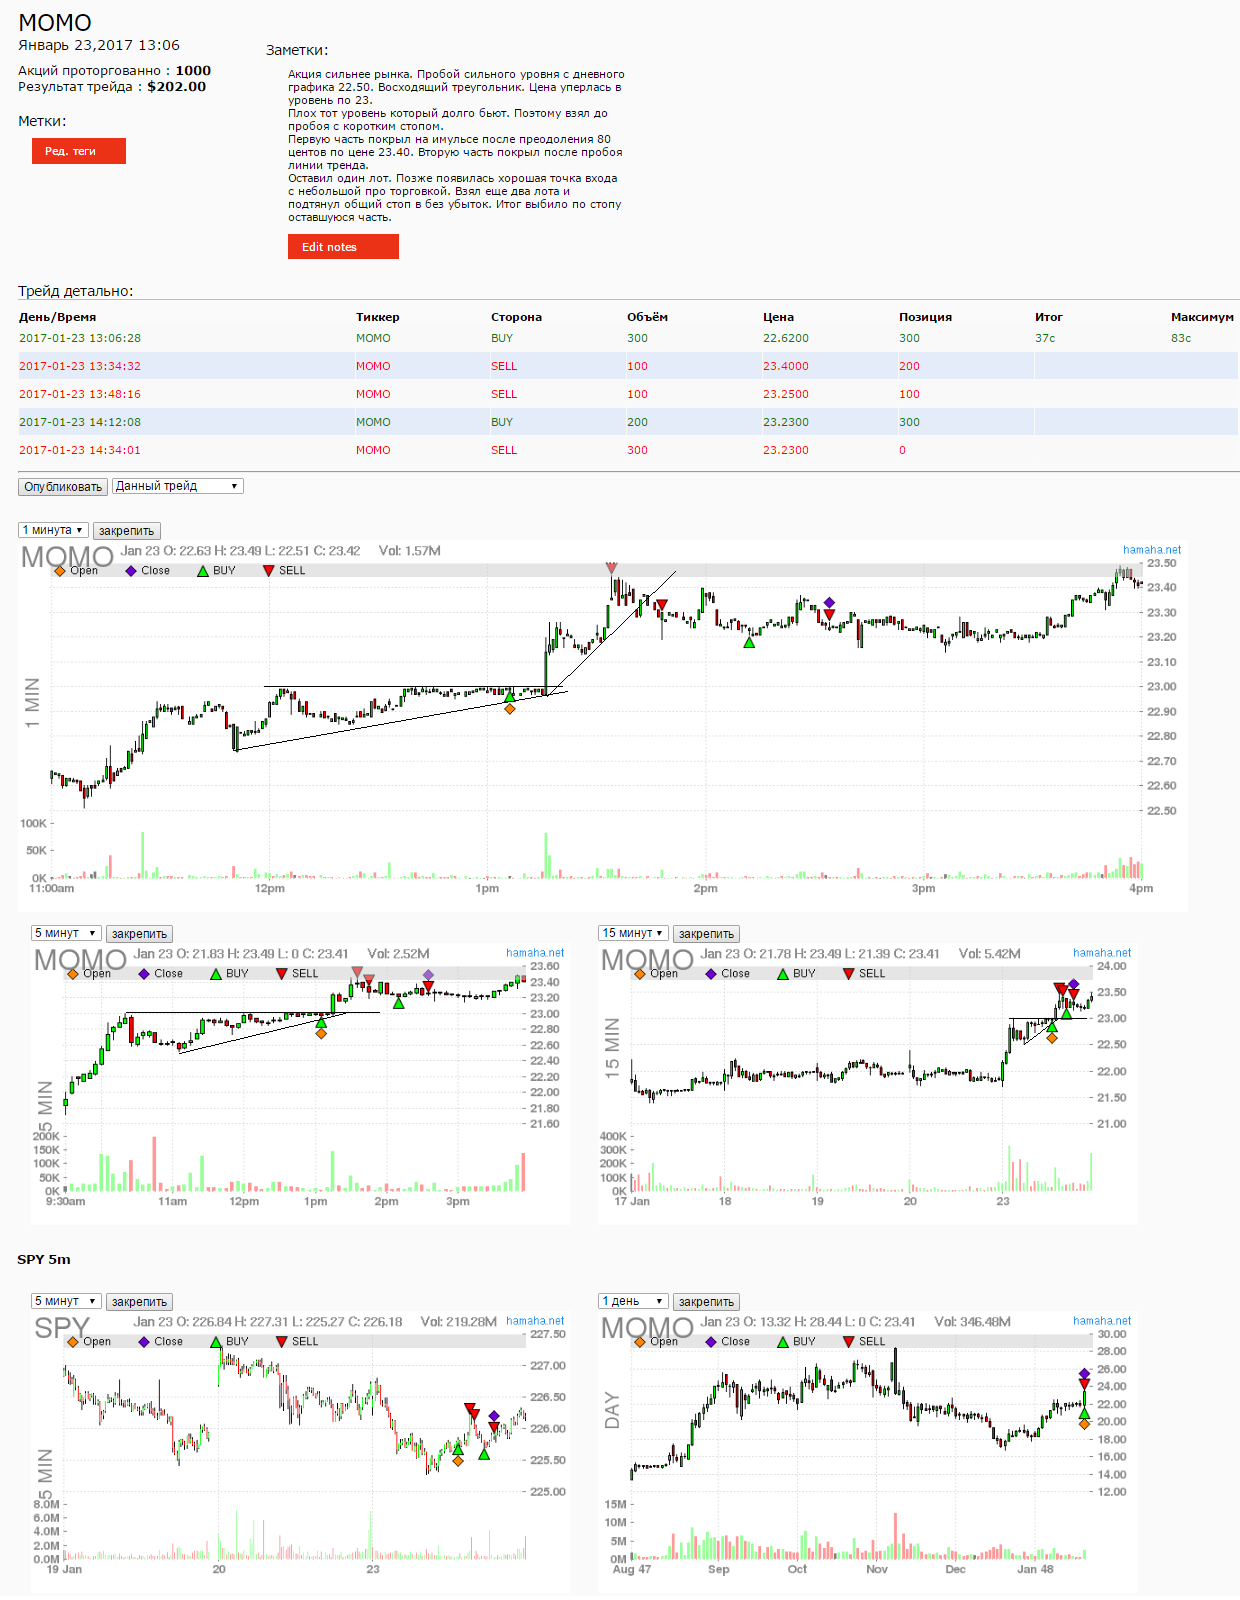Open the '1 минута' timeframe dropdown
Viewport: 1240px width, 1600px height.
54,530
